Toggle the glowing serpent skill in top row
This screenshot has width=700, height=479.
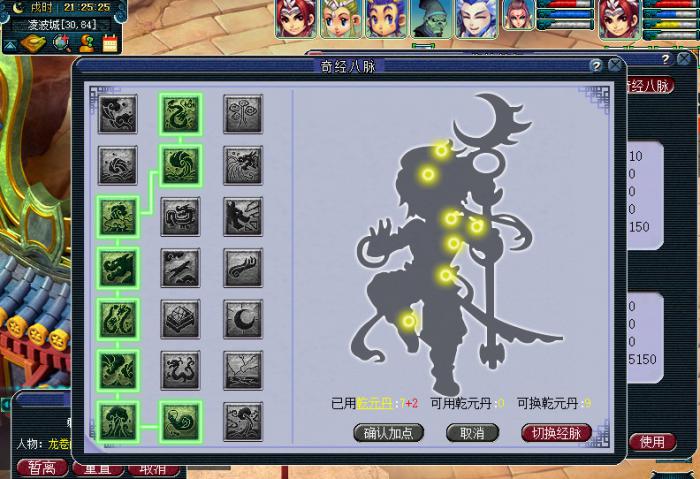coord(181,114)
